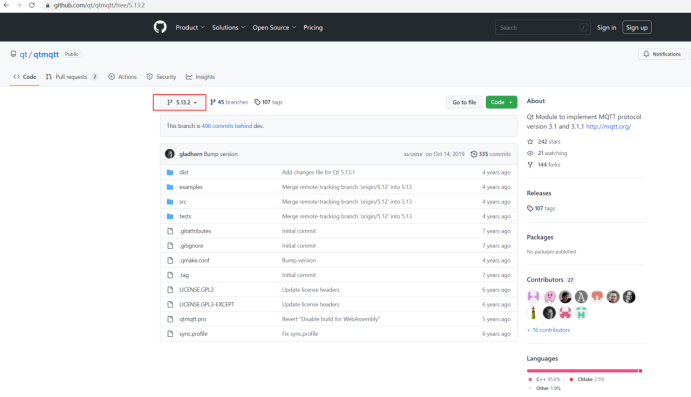Image resolution: width=691 pixels, height=397 pixels.
Task: Reload the page with refresh icon
Action: click(32, 5)
